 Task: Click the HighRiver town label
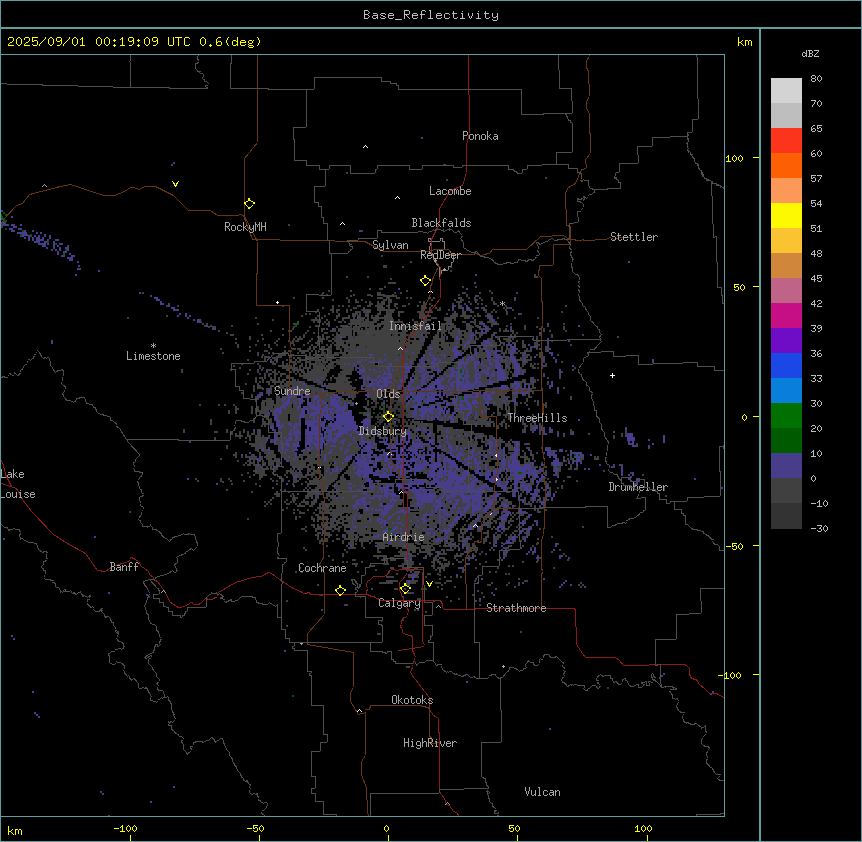tap(430, 743)
